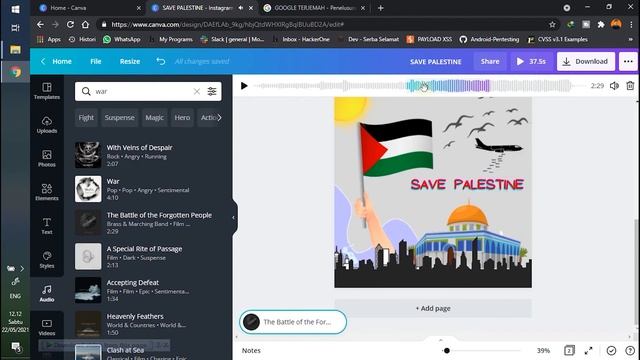640x360 pixels.
Task: Open the Elements panel
Action: click(x=47, y=192)
